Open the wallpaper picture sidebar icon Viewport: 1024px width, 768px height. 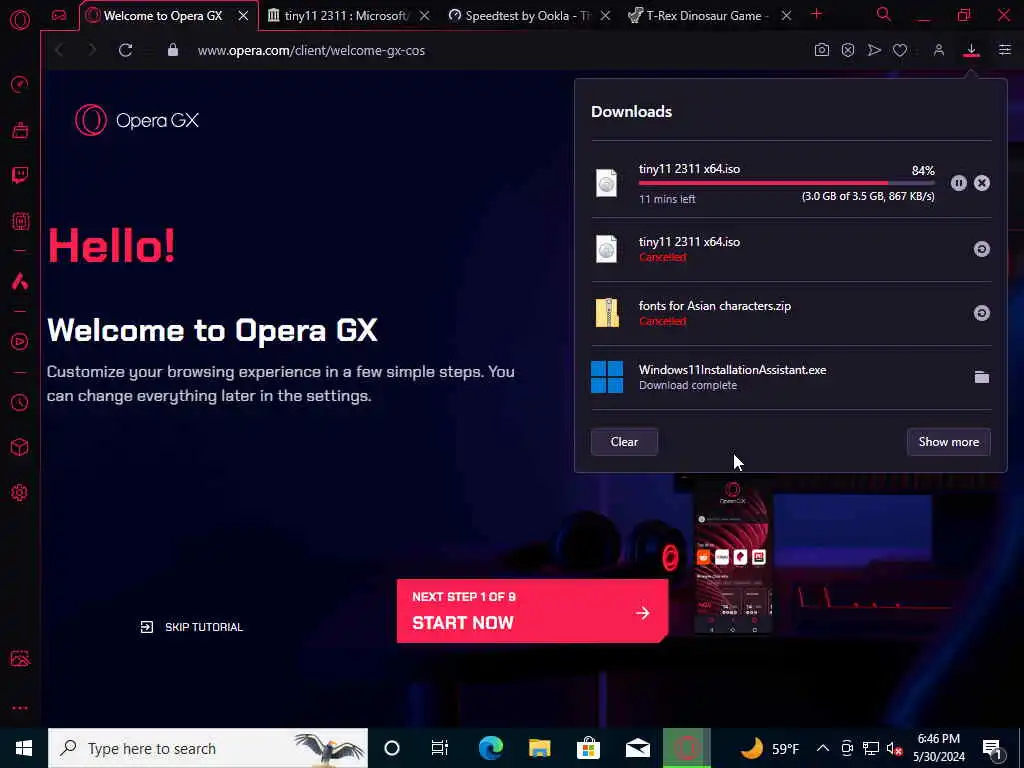[20, 658]
